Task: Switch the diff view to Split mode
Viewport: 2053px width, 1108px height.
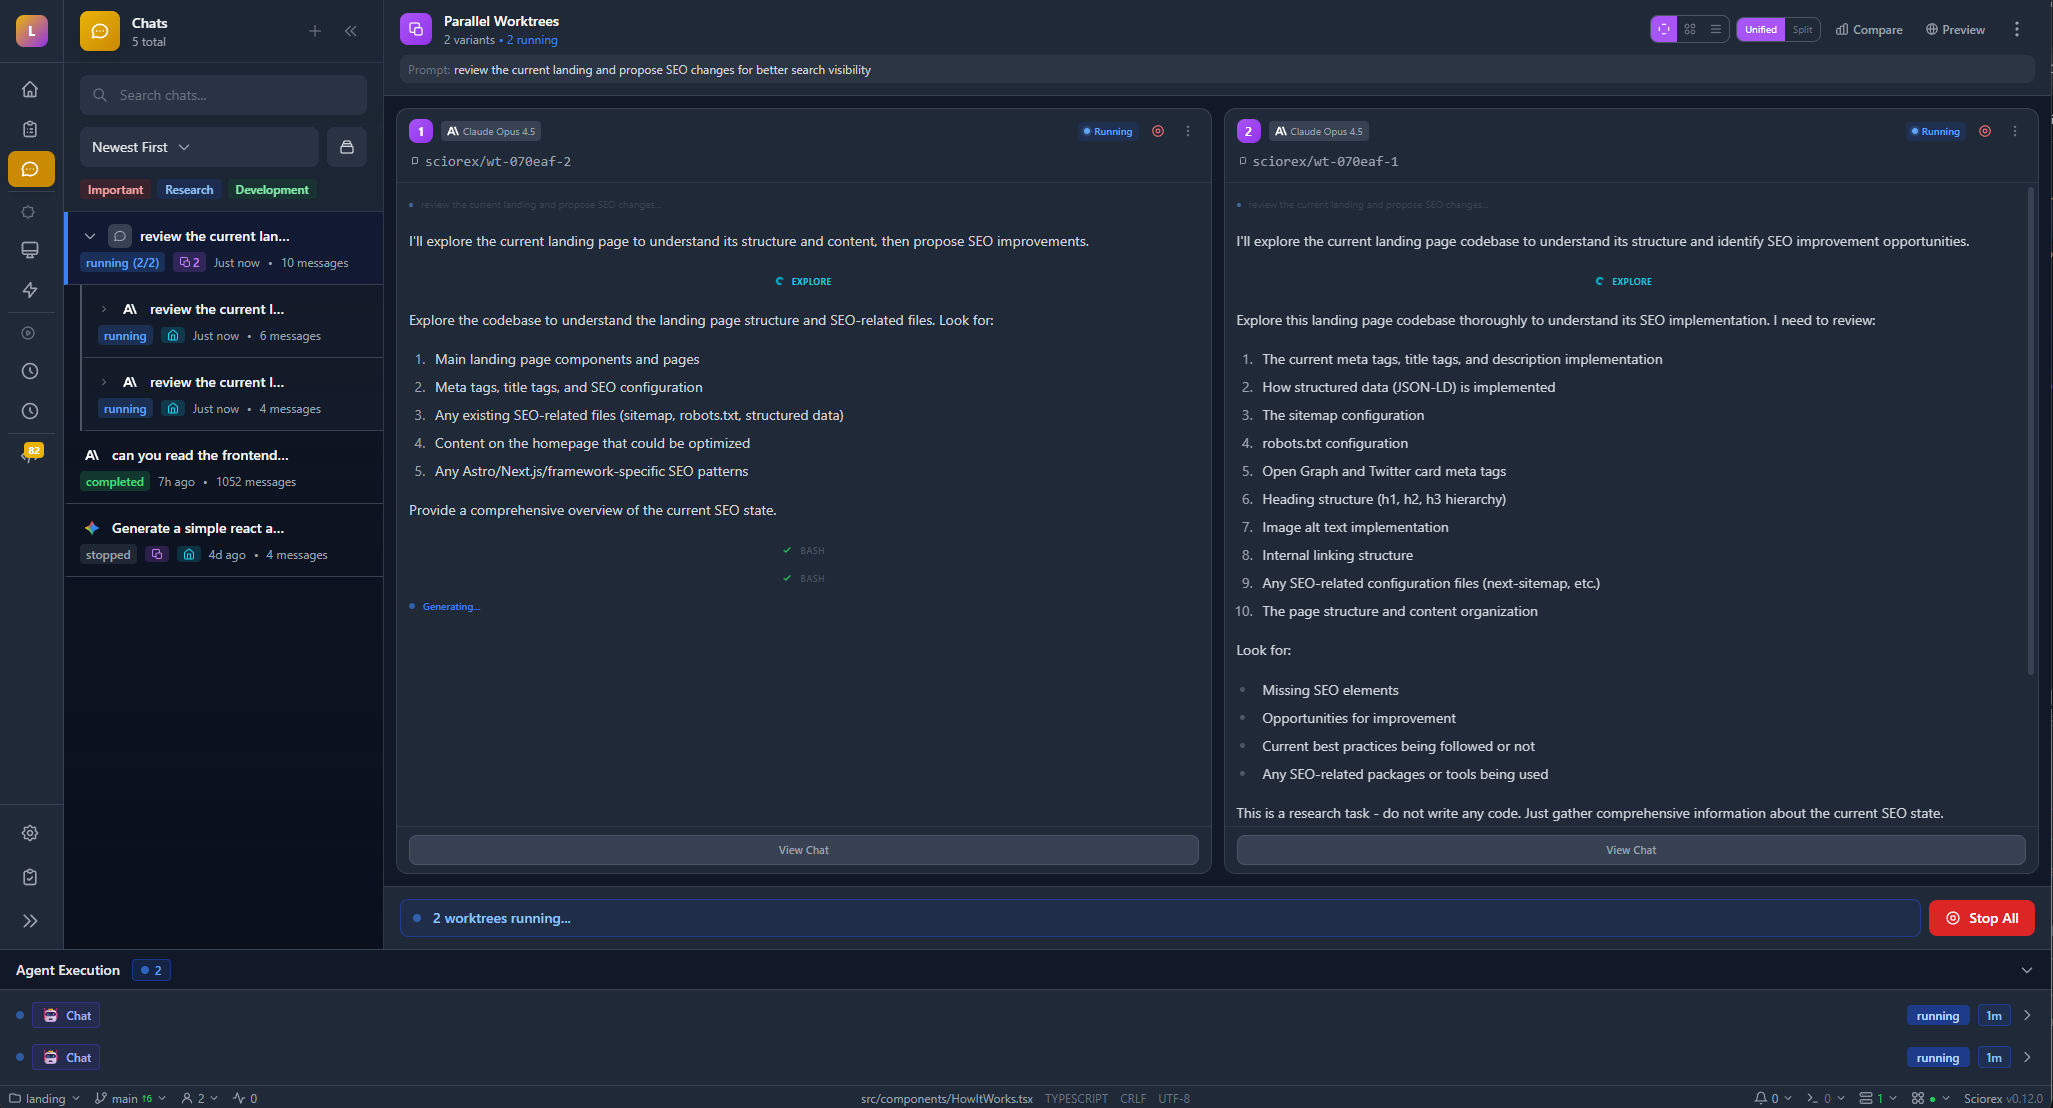Action: pyautogui.click(x=1802, y=29)
